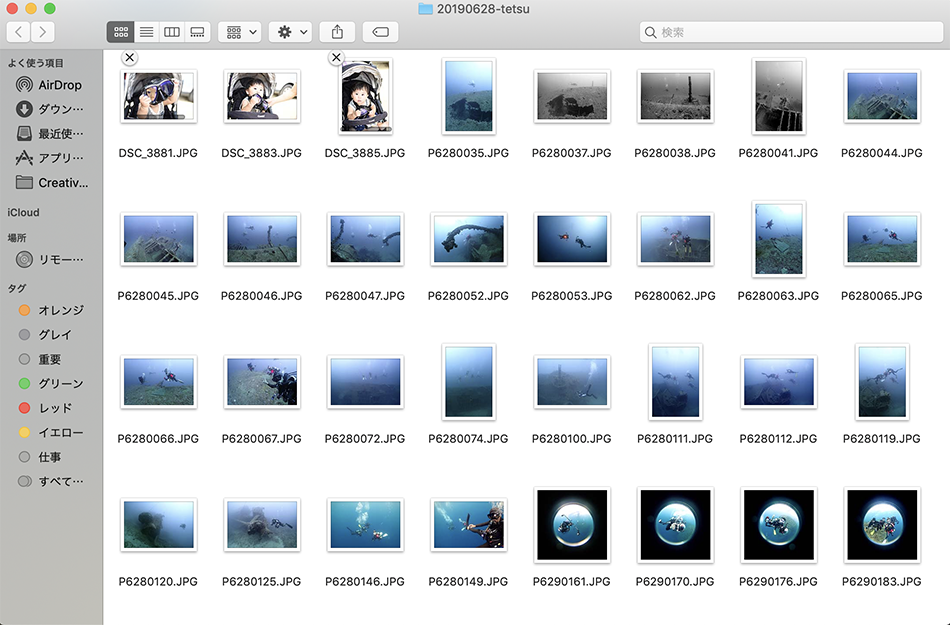Select the P6280052.JPG thumbnail
The height and width of the screenshot is (625, 950).
pyautogui.click(x=468, y=239)
